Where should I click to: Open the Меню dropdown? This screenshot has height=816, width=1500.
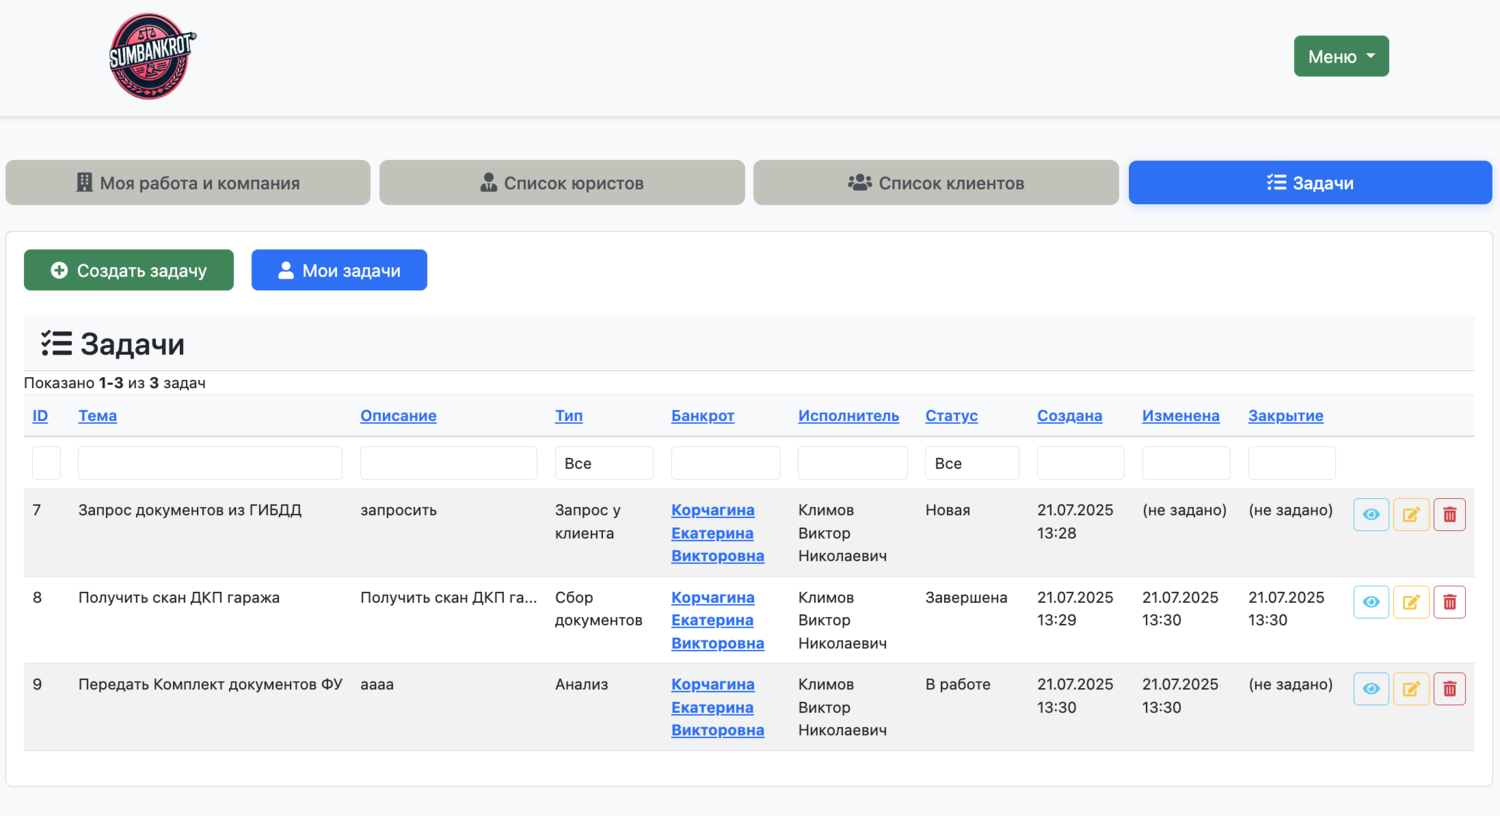pyautogui.click(x=1341, y=56)
